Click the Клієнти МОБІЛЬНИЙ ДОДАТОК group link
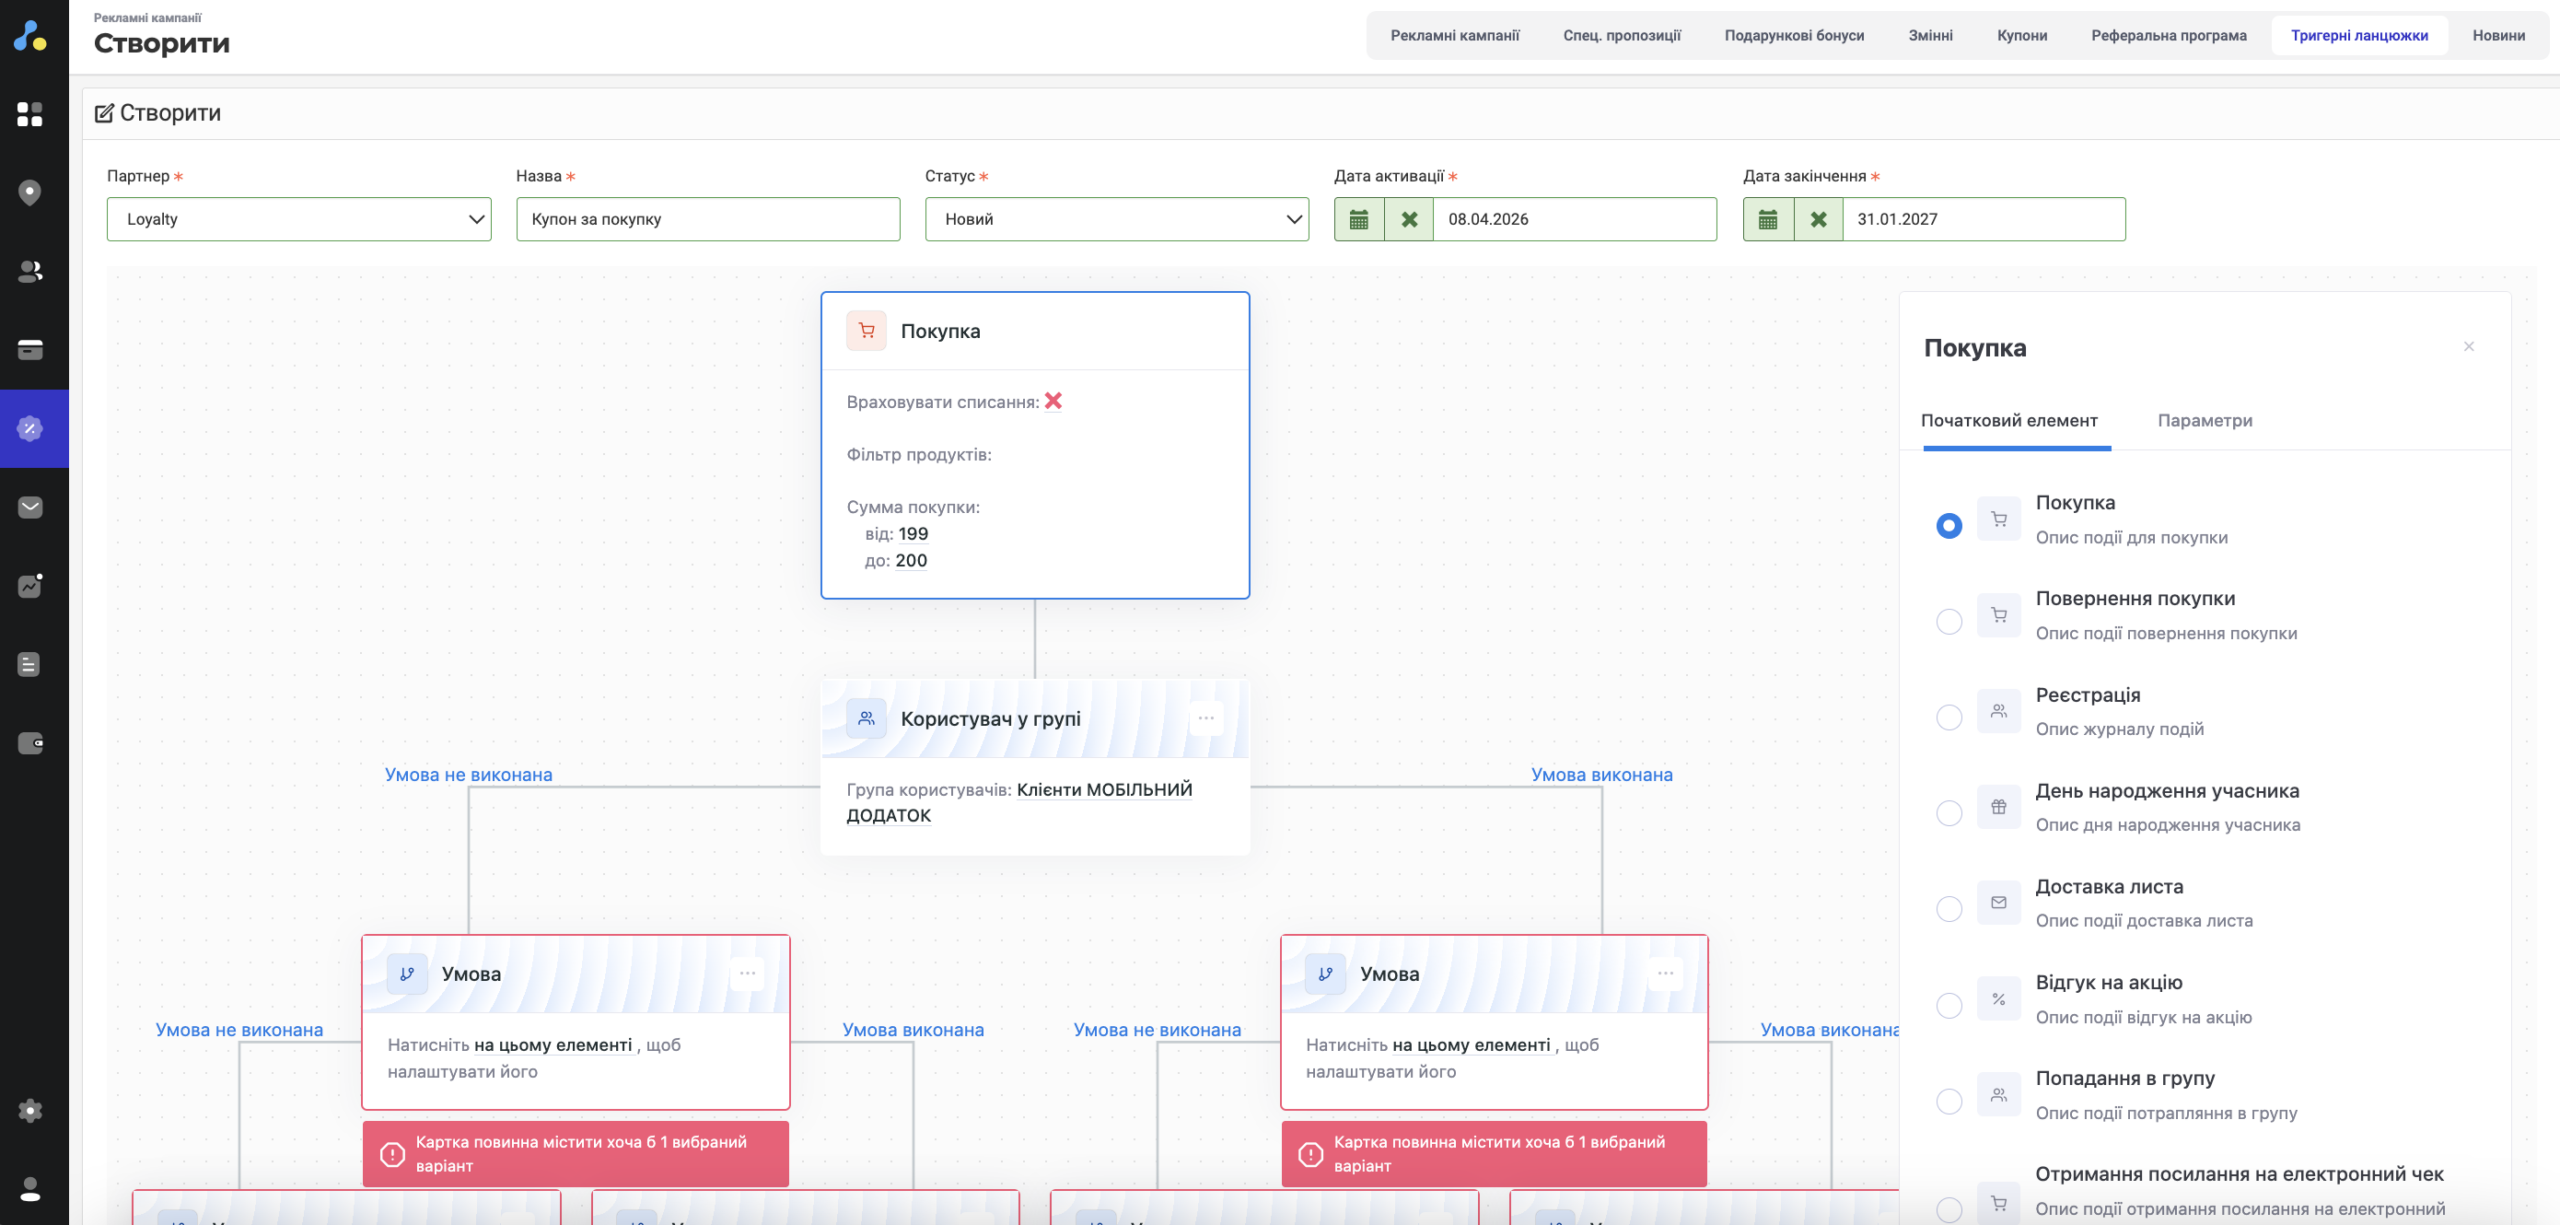2560x1225 pixels. pos(1104,790)
